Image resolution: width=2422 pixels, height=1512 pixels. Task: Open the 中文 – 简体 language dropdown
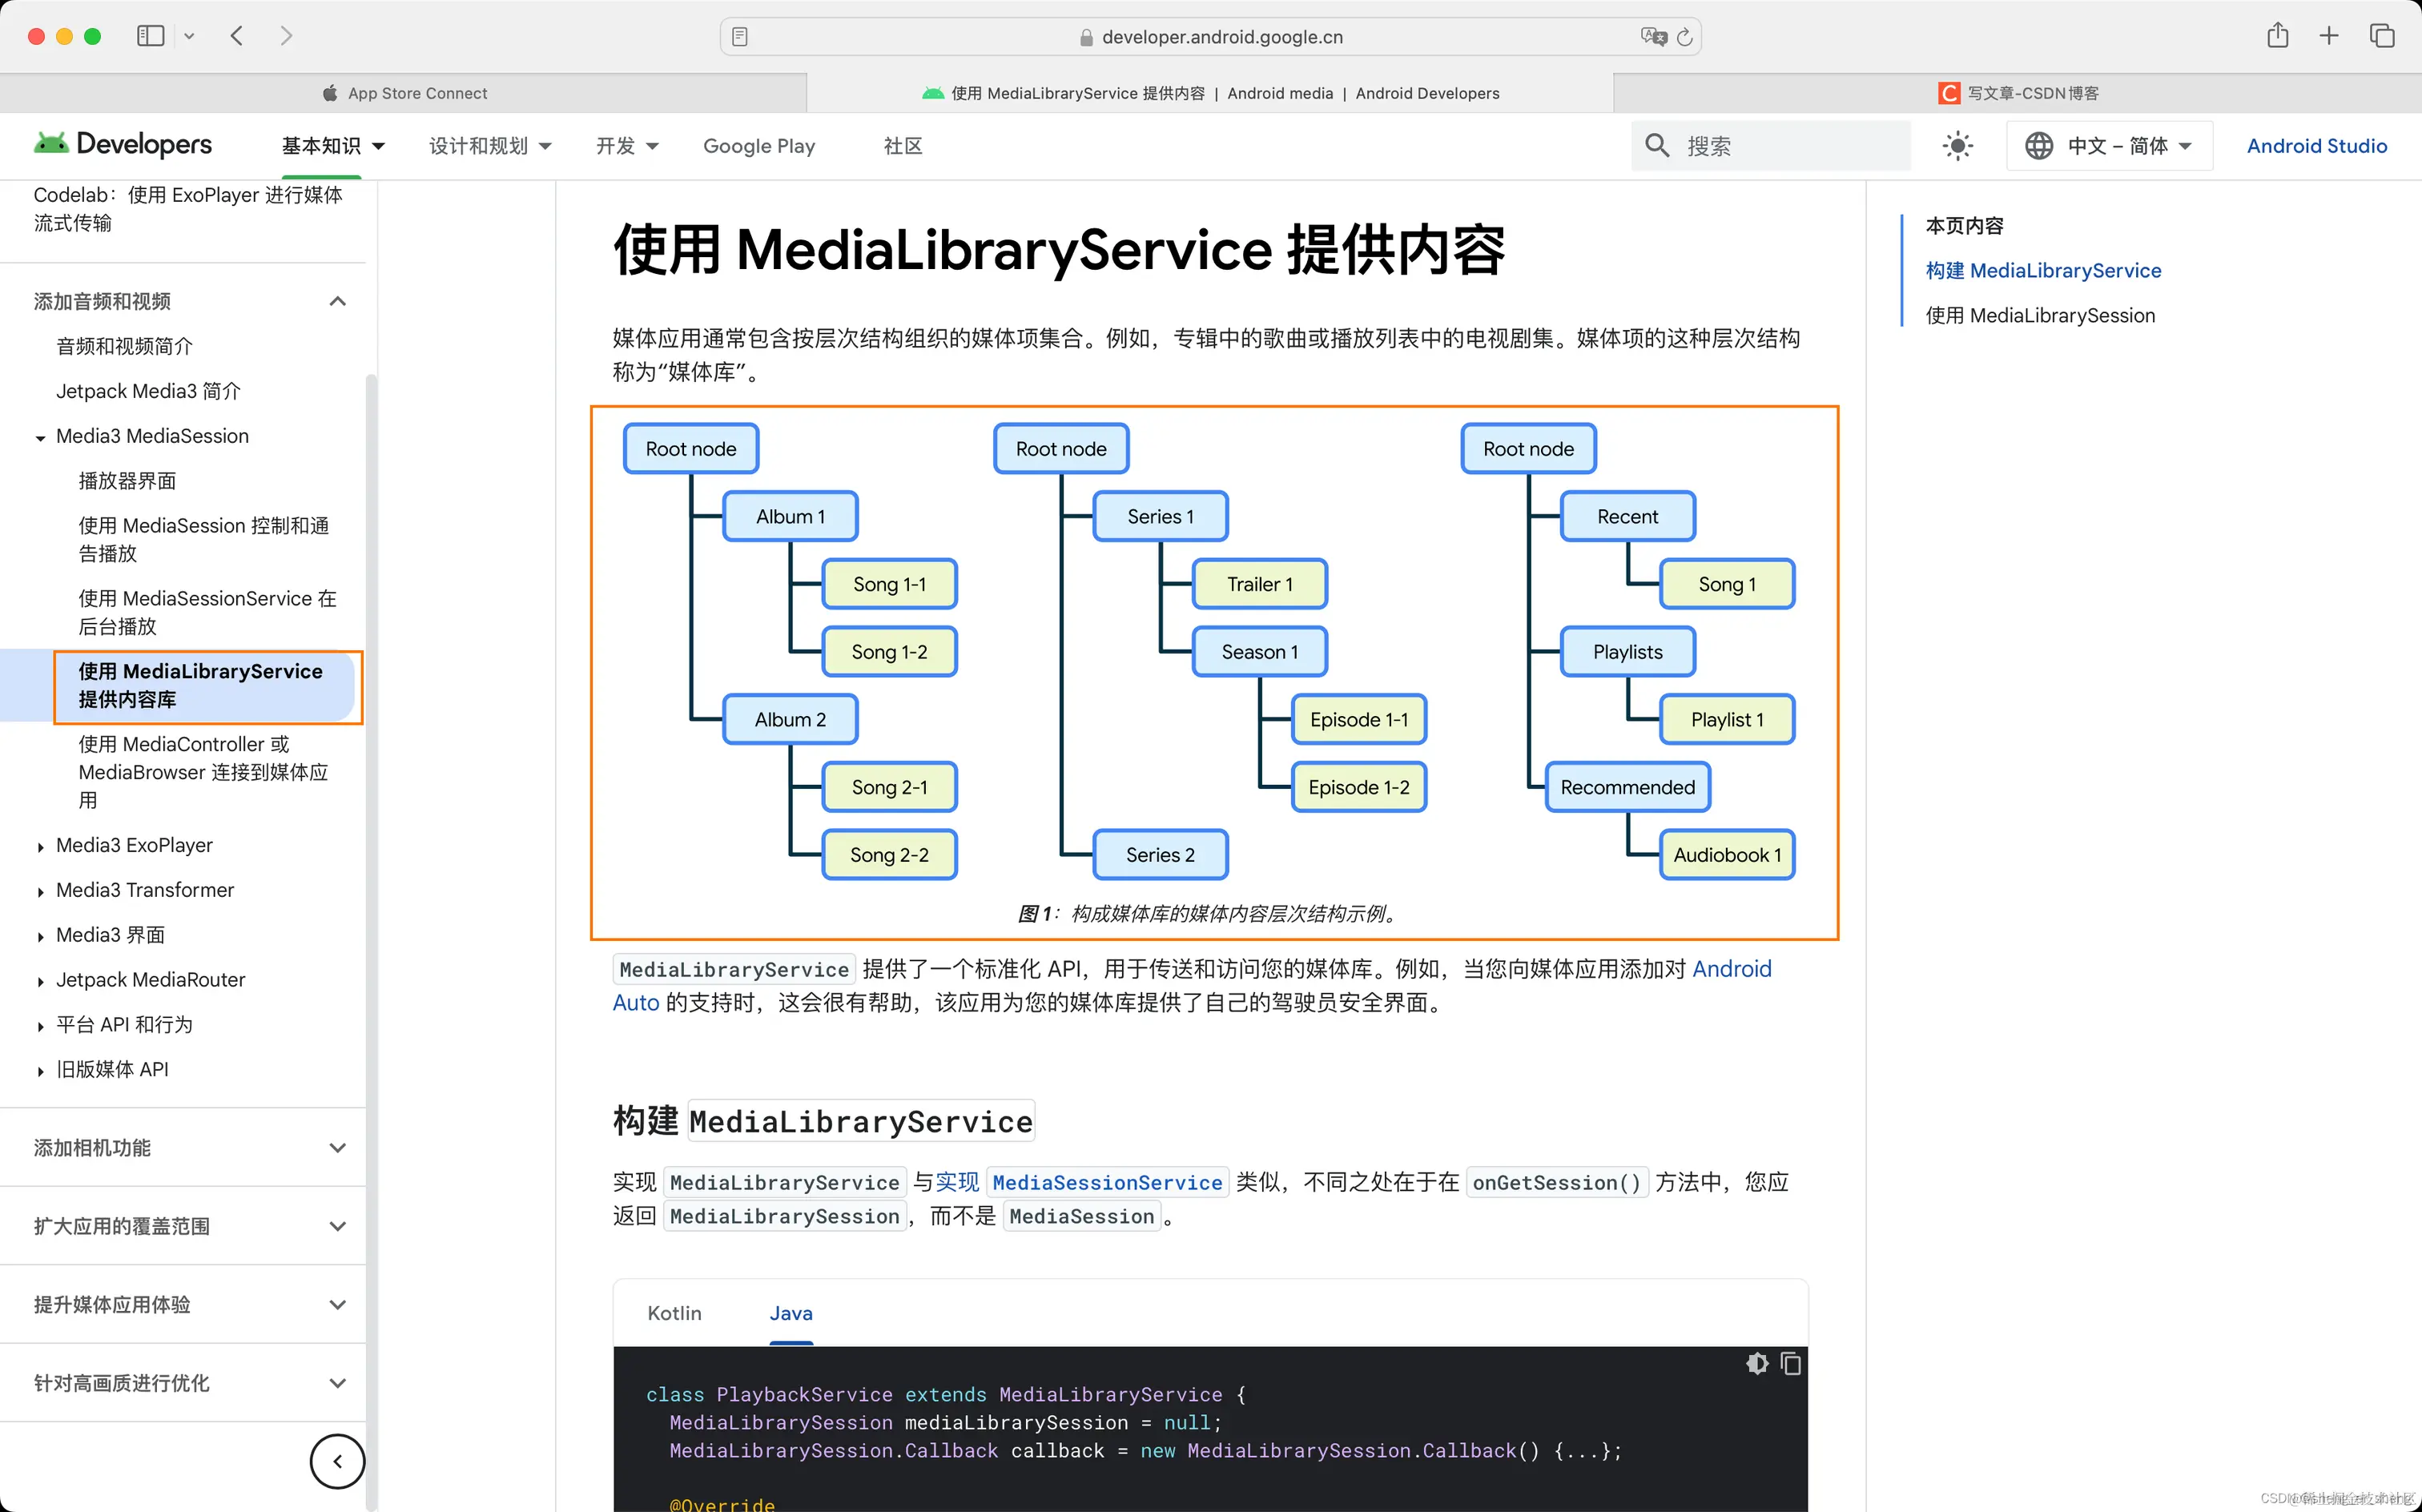(2108, 145)
